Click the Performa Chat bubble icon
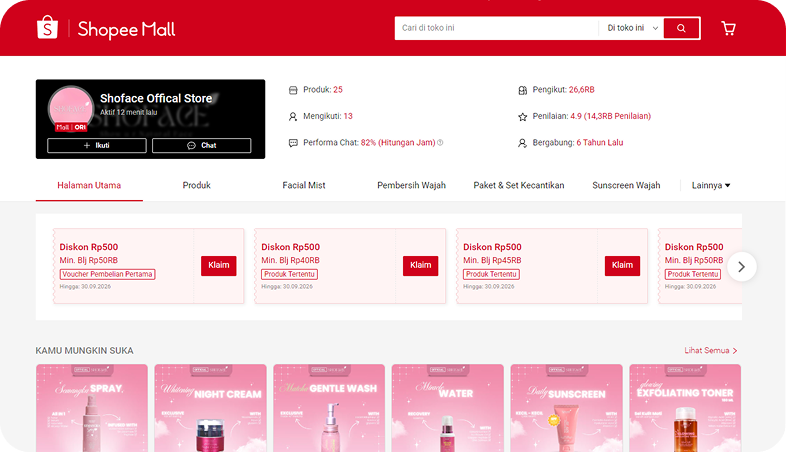Image resolution: width=786 pixels, height=452 pixels. [x=293, y=143]
